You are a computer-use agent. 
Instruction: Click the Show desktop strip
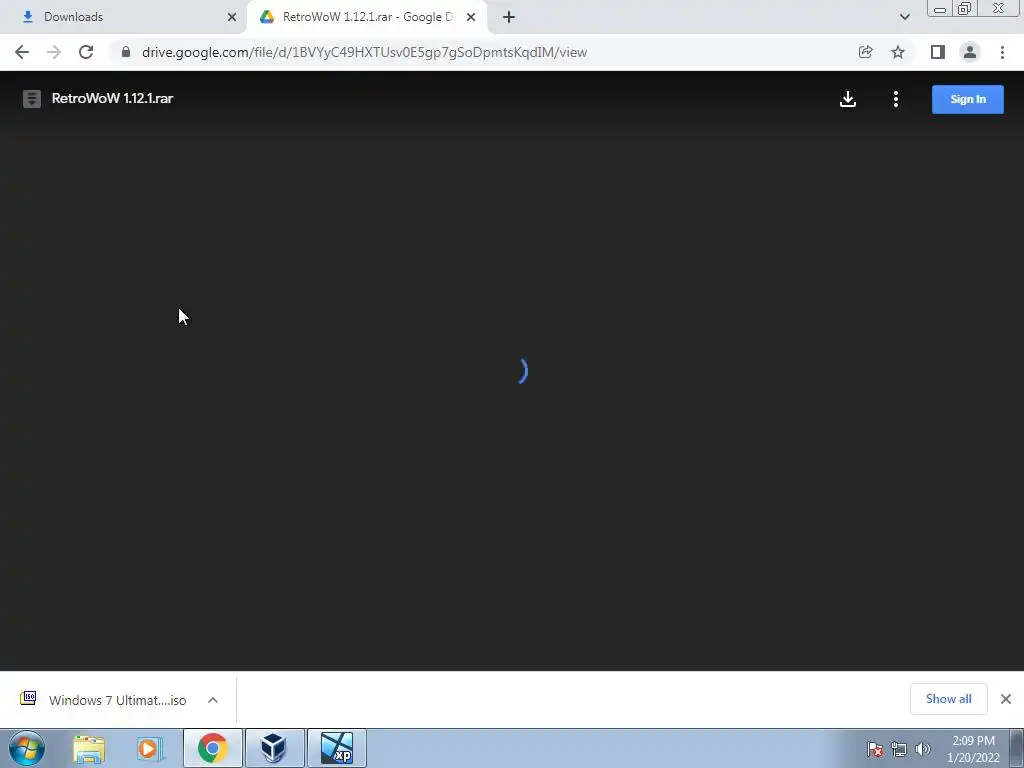tap(1017, 748)
